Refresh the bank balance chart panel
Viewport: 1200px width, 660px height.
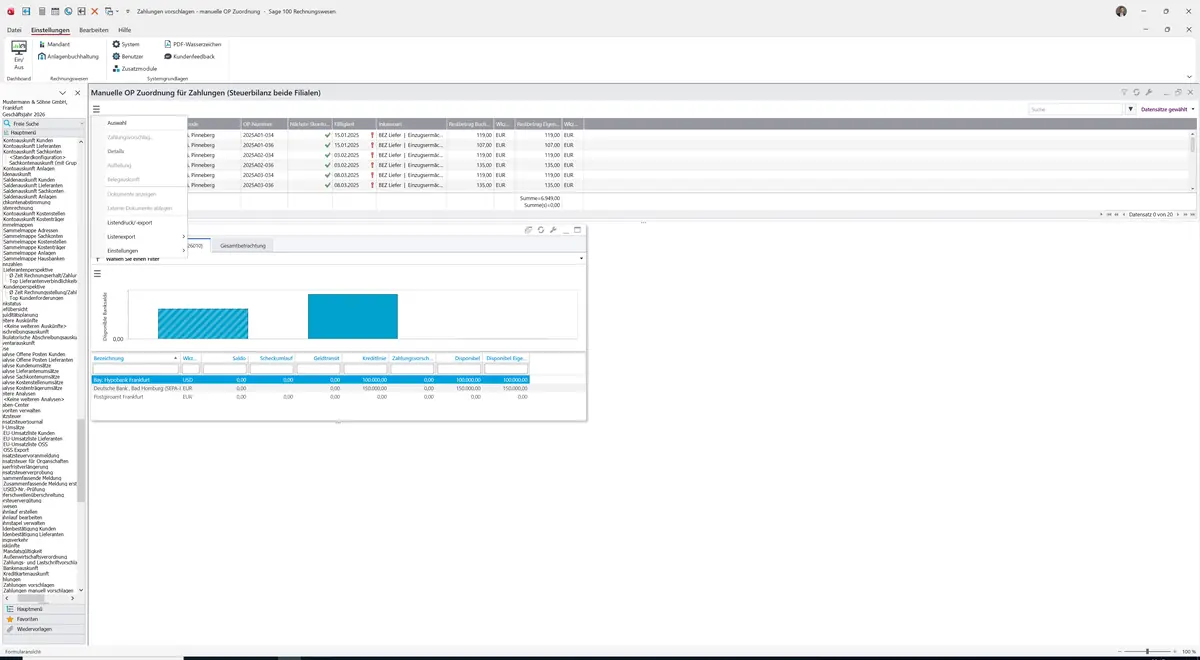click(540, 229)
